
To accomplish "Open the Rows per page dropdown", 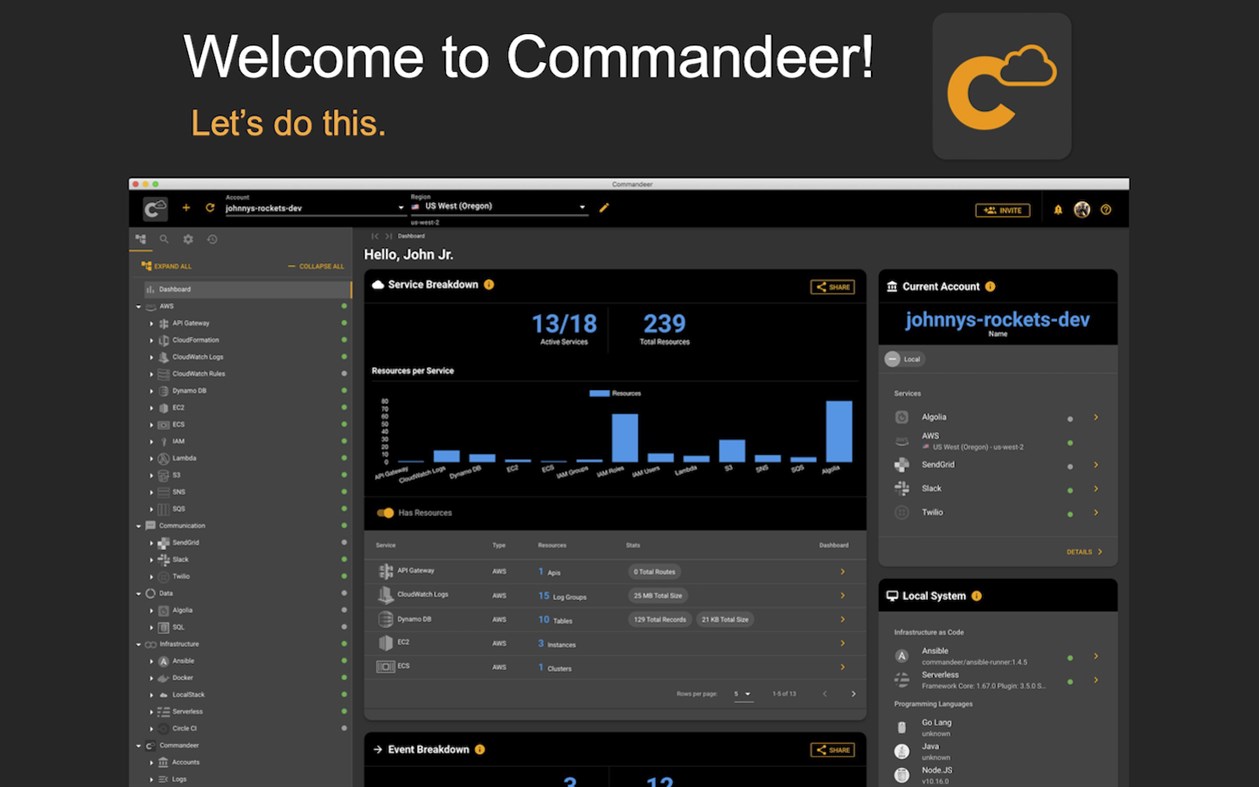I will tap(743, 694).
